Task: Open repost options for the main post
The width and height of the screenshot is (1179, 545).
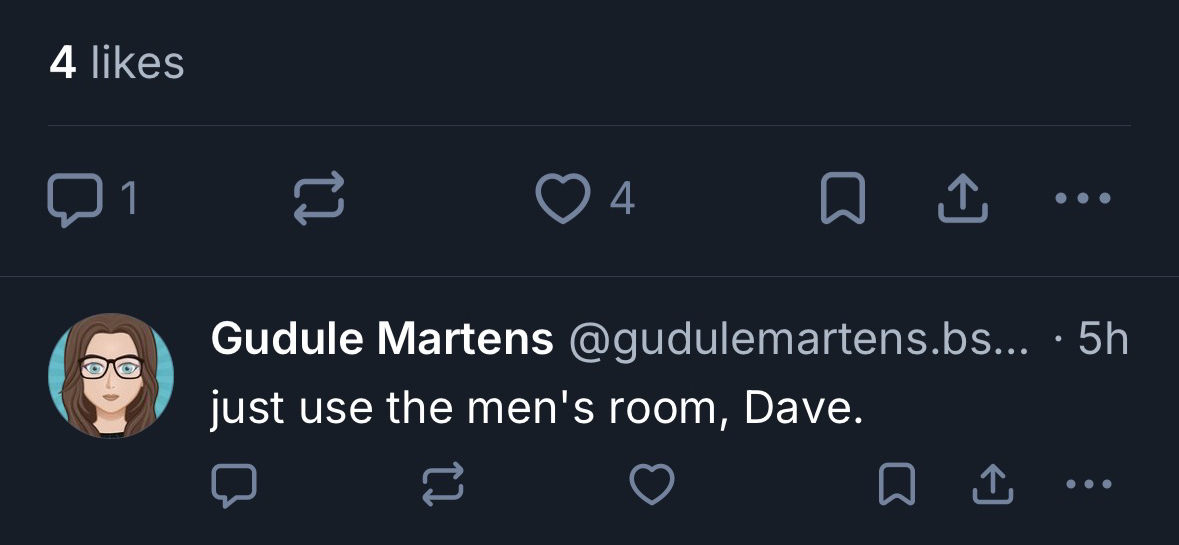Action: click(320, 199)
